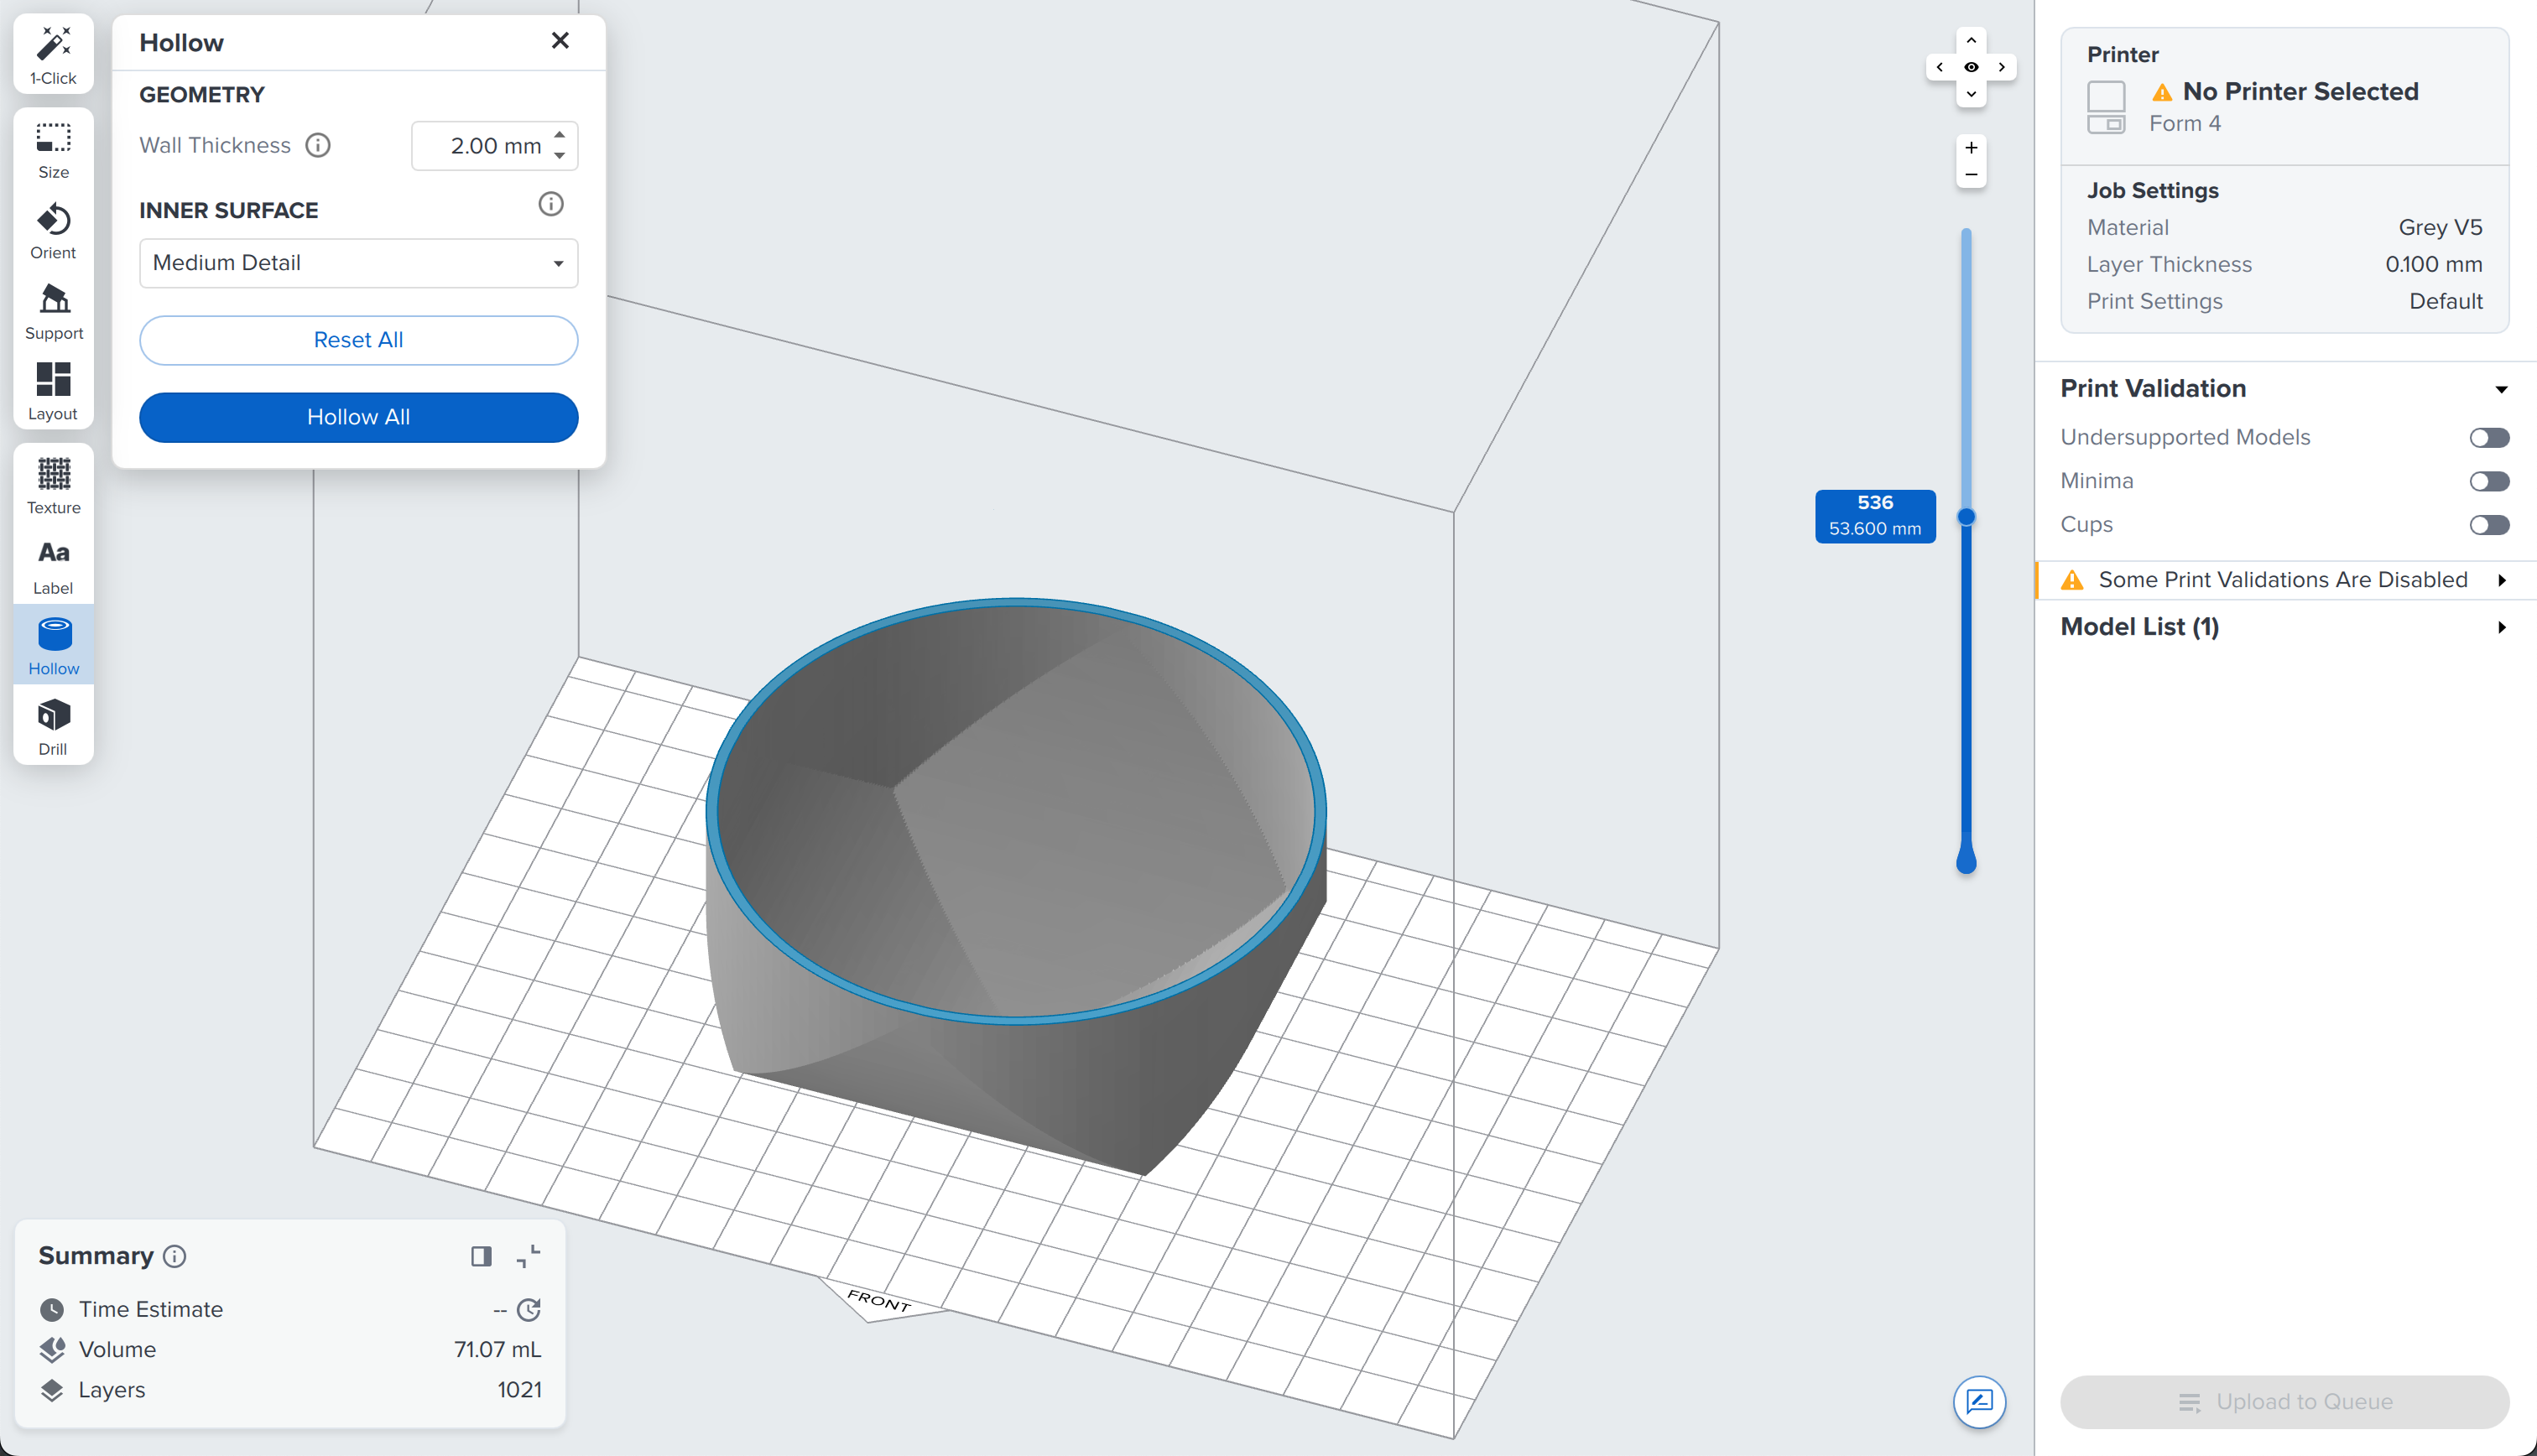2537x1456 pixels.
Task: Click the Hollow All button
Action: point(357,417)
